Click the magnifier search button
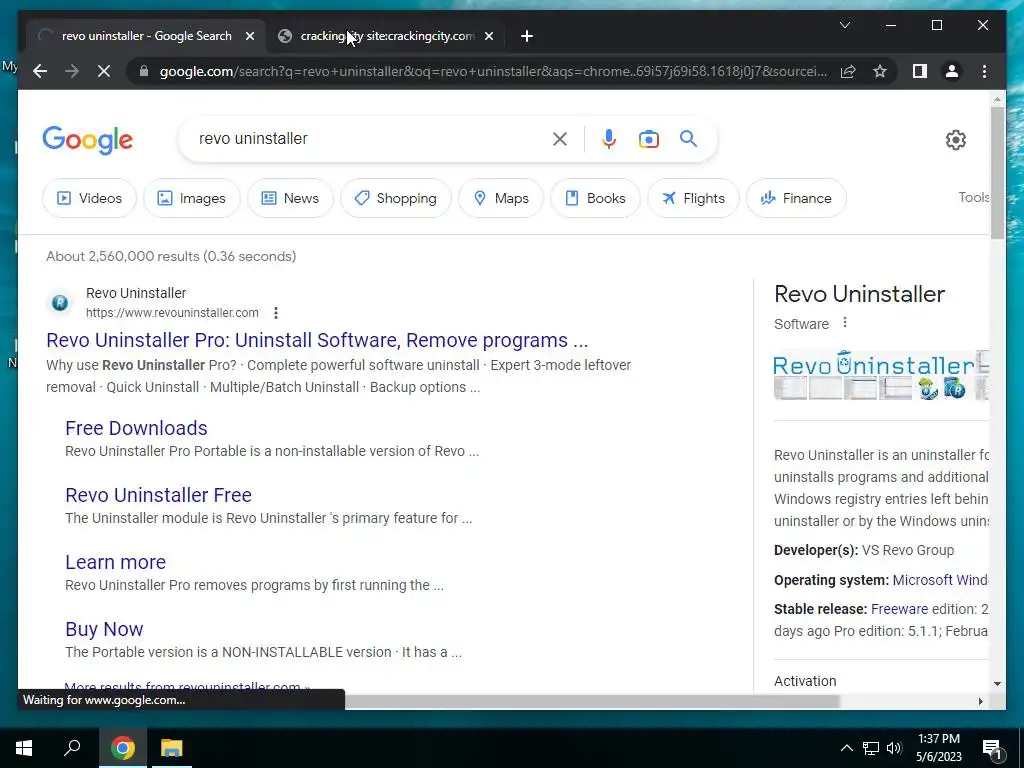The width and height of the screenshot is (1024, 768). coord(688,138)
